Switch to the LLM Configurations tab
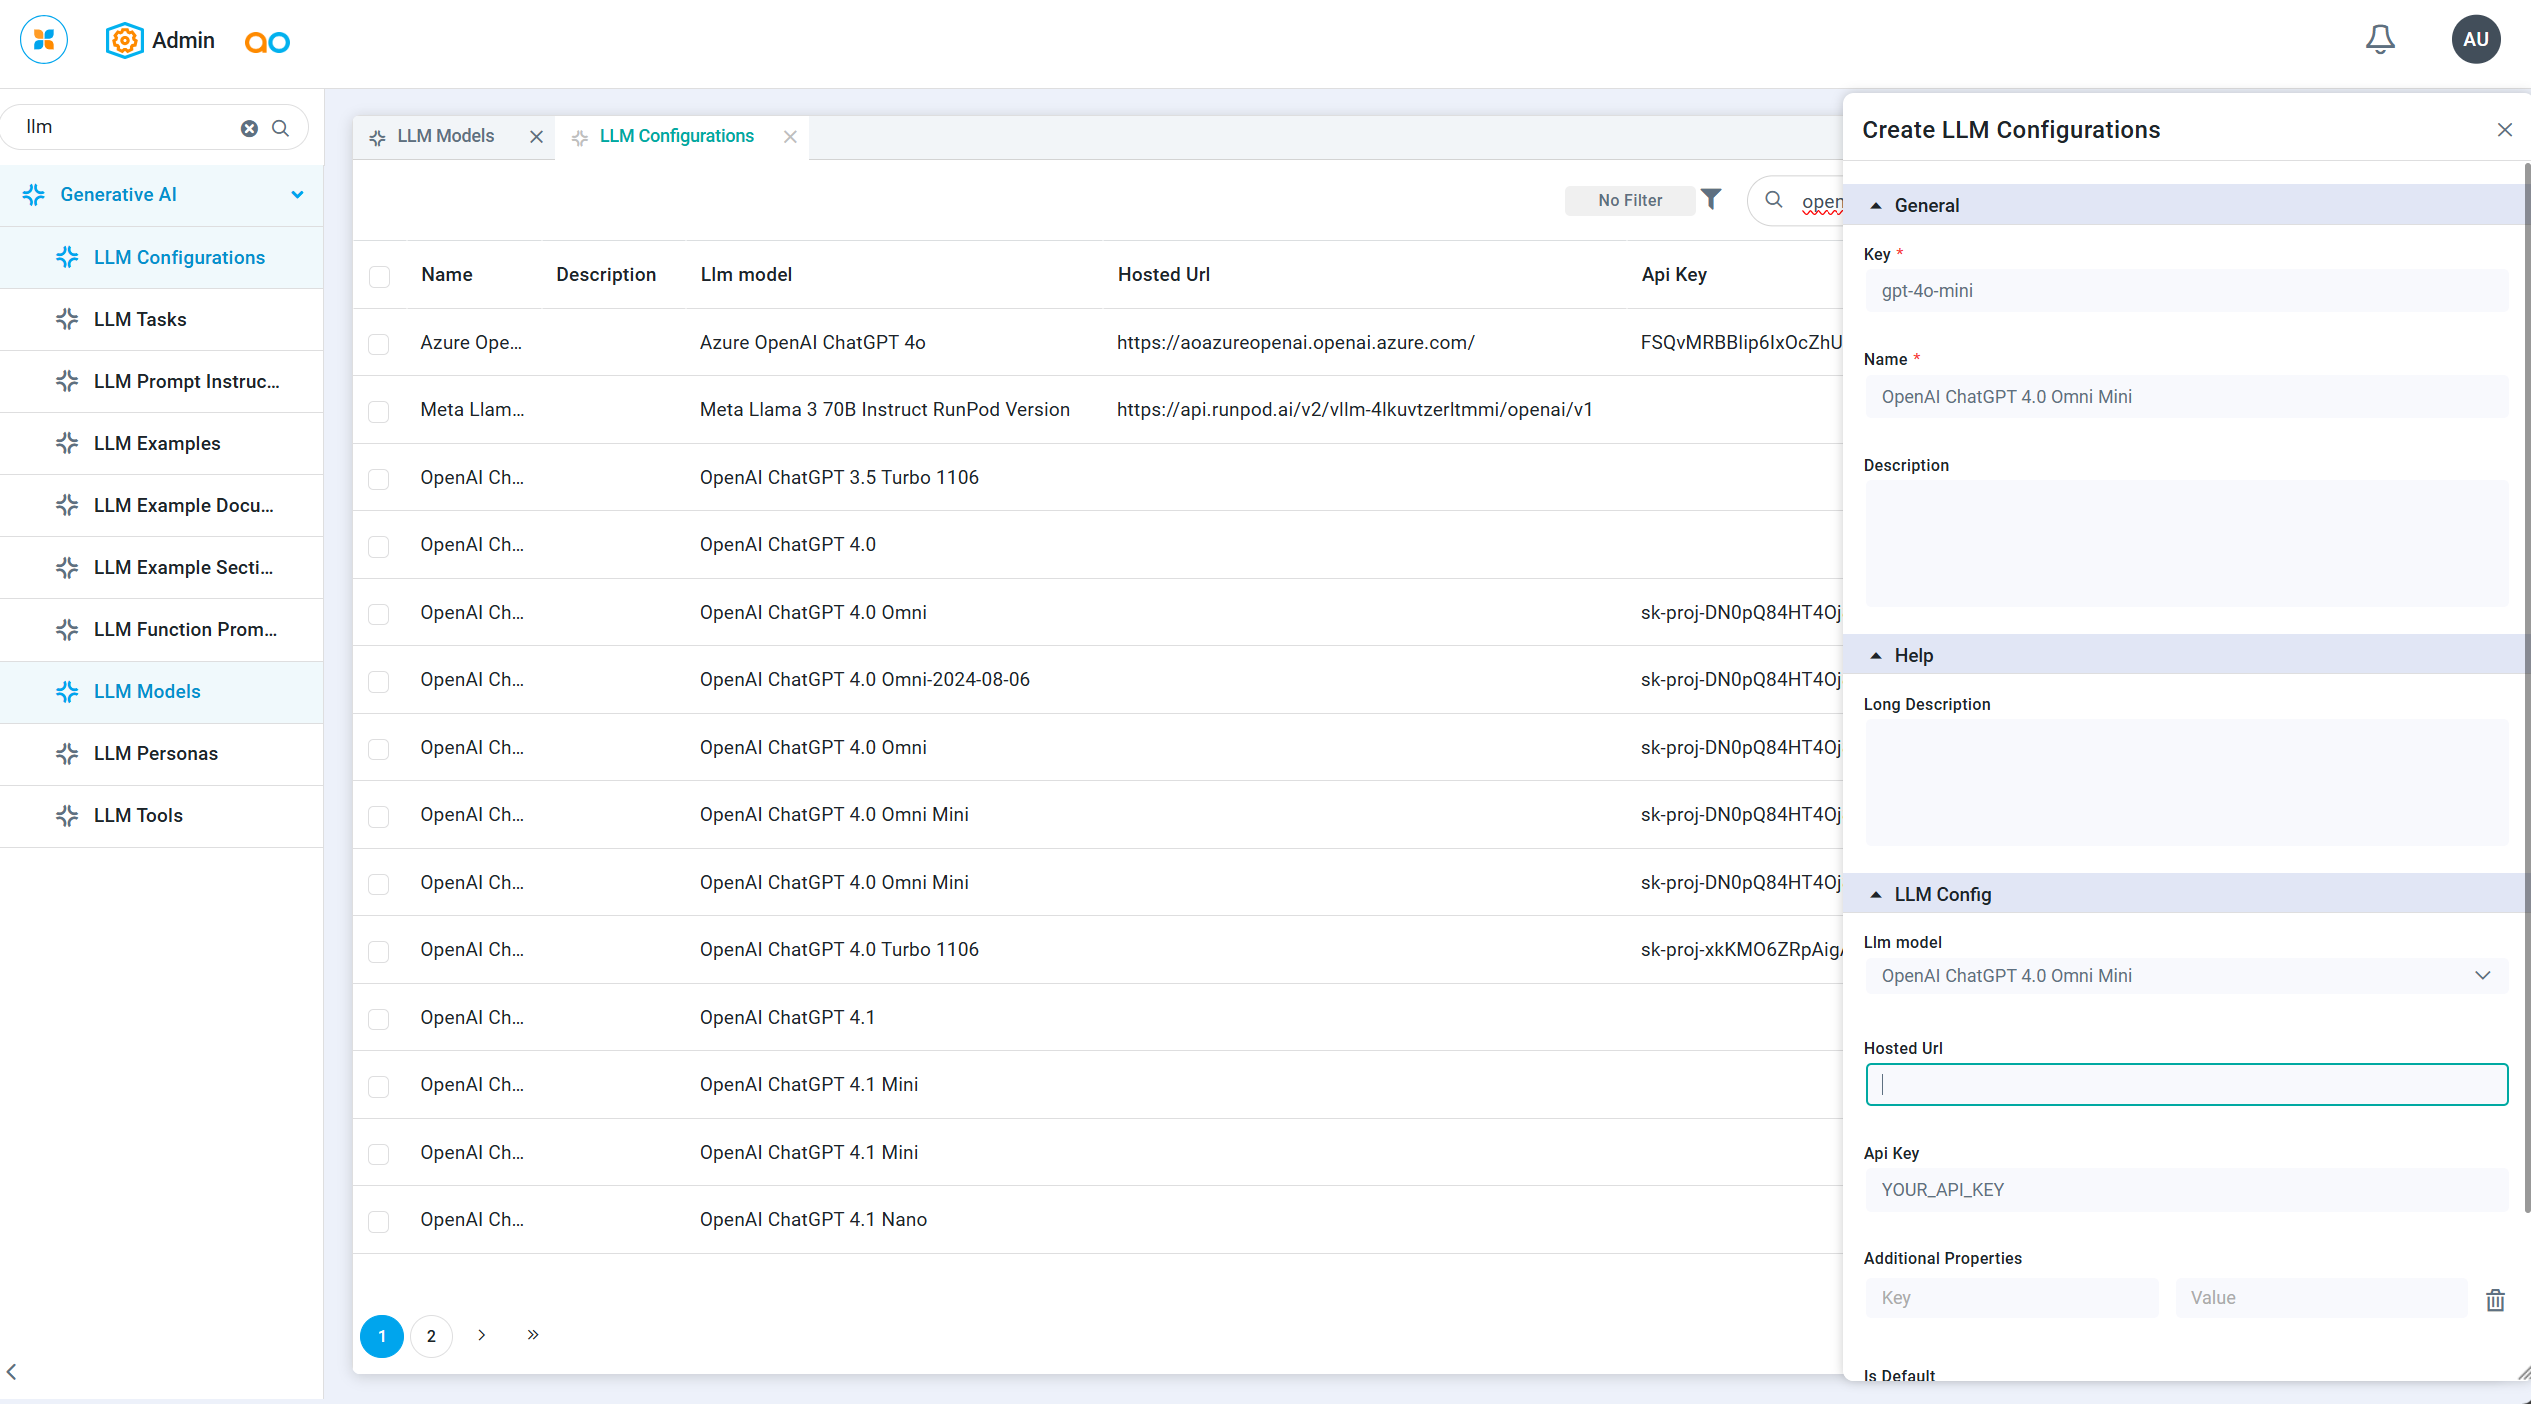The height and width of the screenshot is (1404, 2531). coord(677,137)
